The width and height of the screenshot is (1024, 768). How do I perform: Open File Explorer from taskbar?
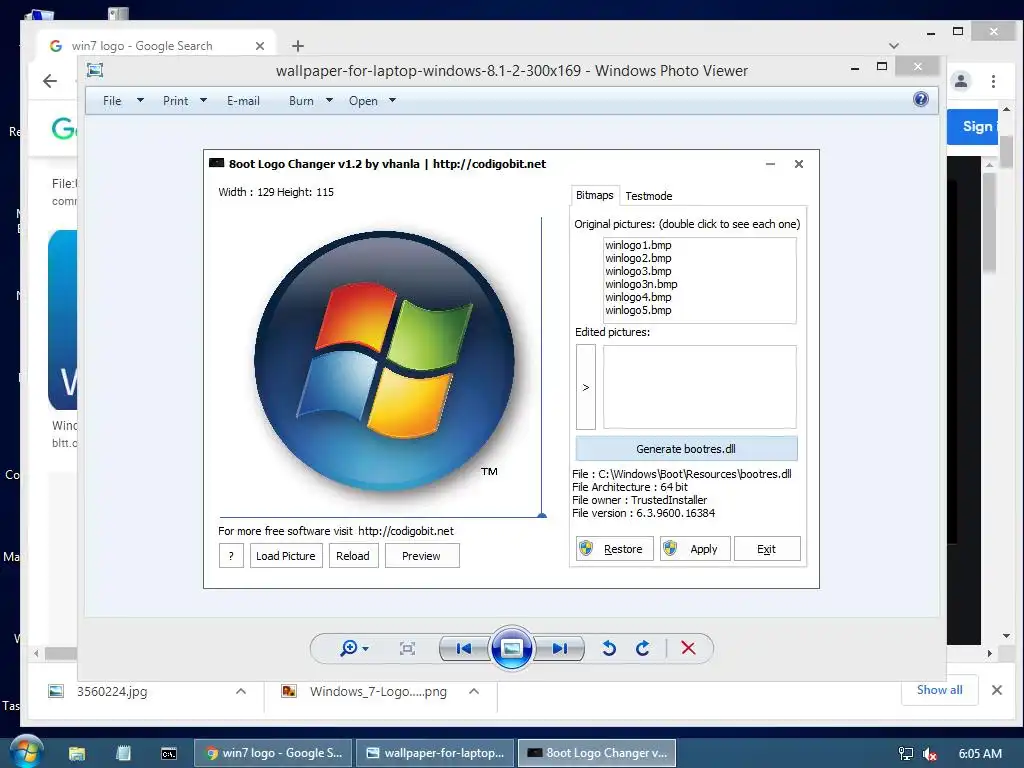pos(77,754)
